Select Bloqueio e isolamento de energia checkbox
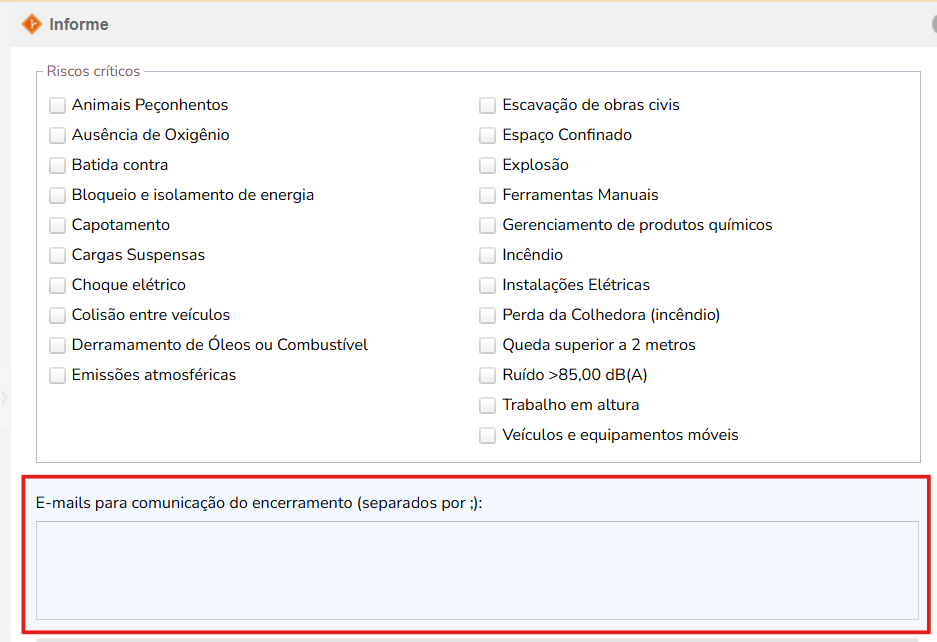 (58, 195)
